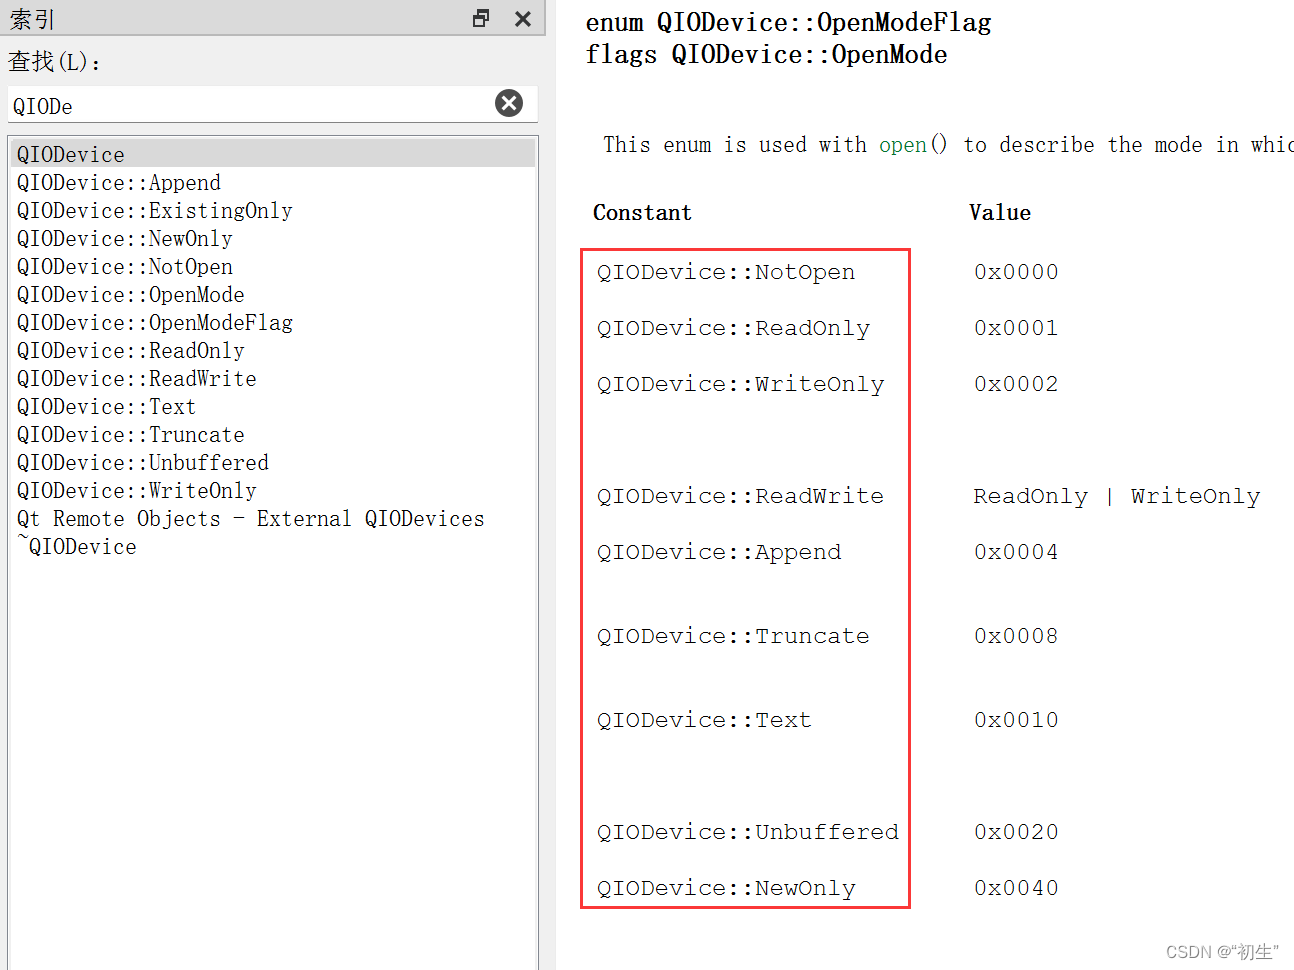Click the Value column header

pos(1000,212)
